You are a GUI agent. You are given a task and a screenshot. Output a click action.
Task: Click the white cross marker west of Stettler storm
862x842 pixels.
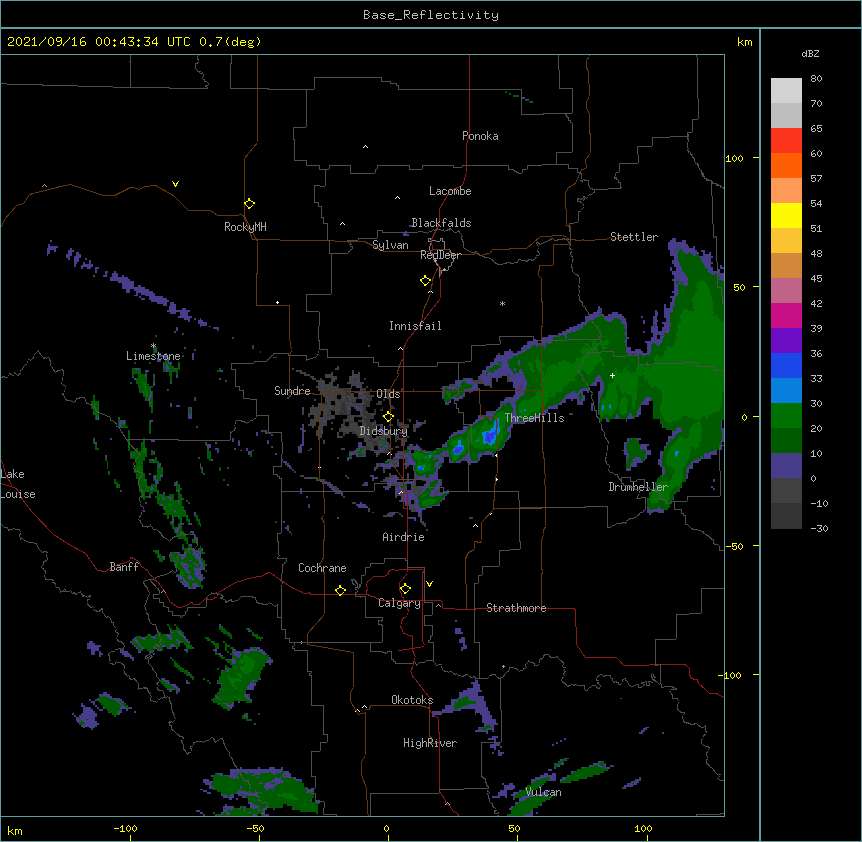pos(612,375)
